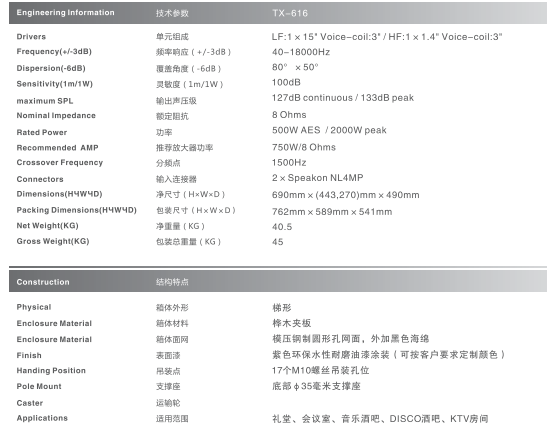The width and height of the screenshot is (547, 430).
Task: Select the '1500Hz' crossover value
Action: pyautogui.click(x=289, y=163)
